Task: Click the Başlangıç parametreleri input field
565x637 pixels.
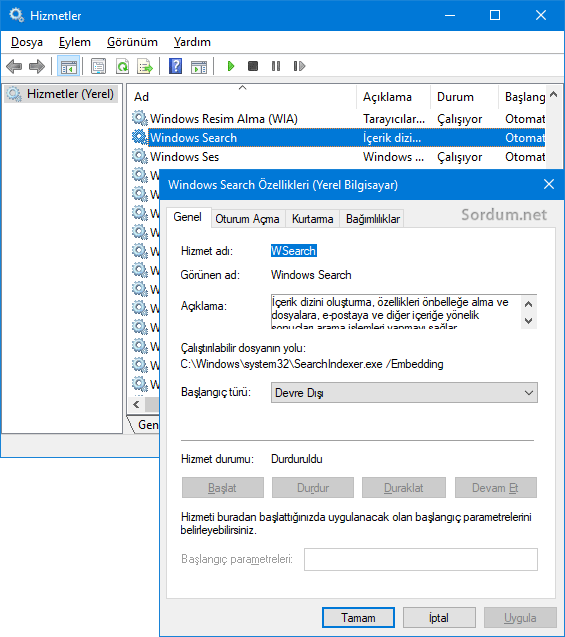Action: [421, 559]
